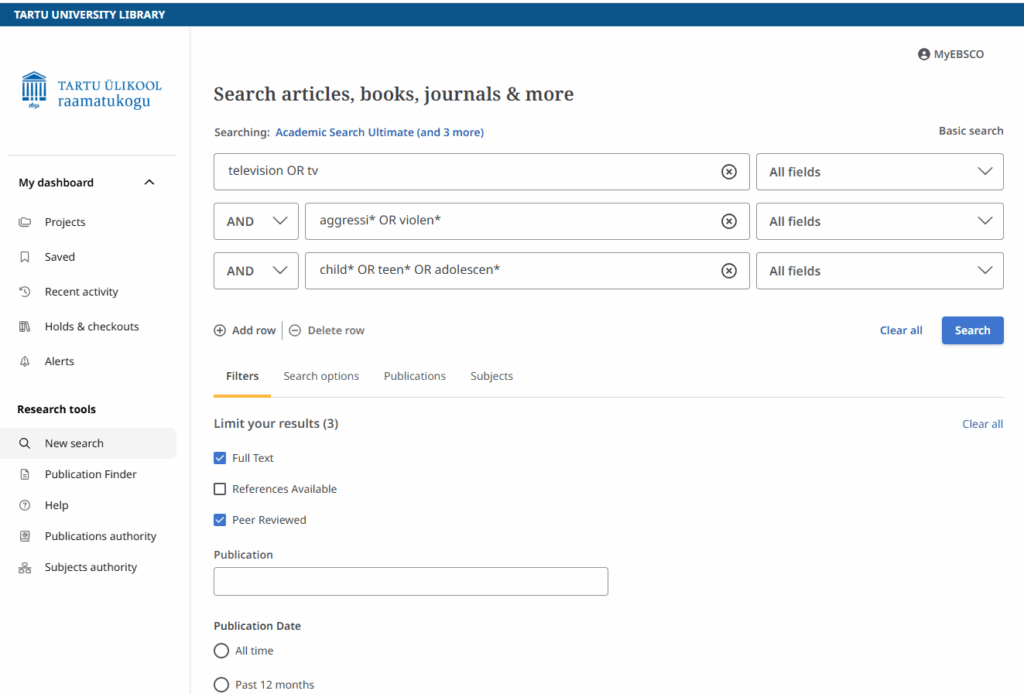1024x694 pixels.
Task: Click the MyEBSCO account icon
Action: tap(924, 54)
